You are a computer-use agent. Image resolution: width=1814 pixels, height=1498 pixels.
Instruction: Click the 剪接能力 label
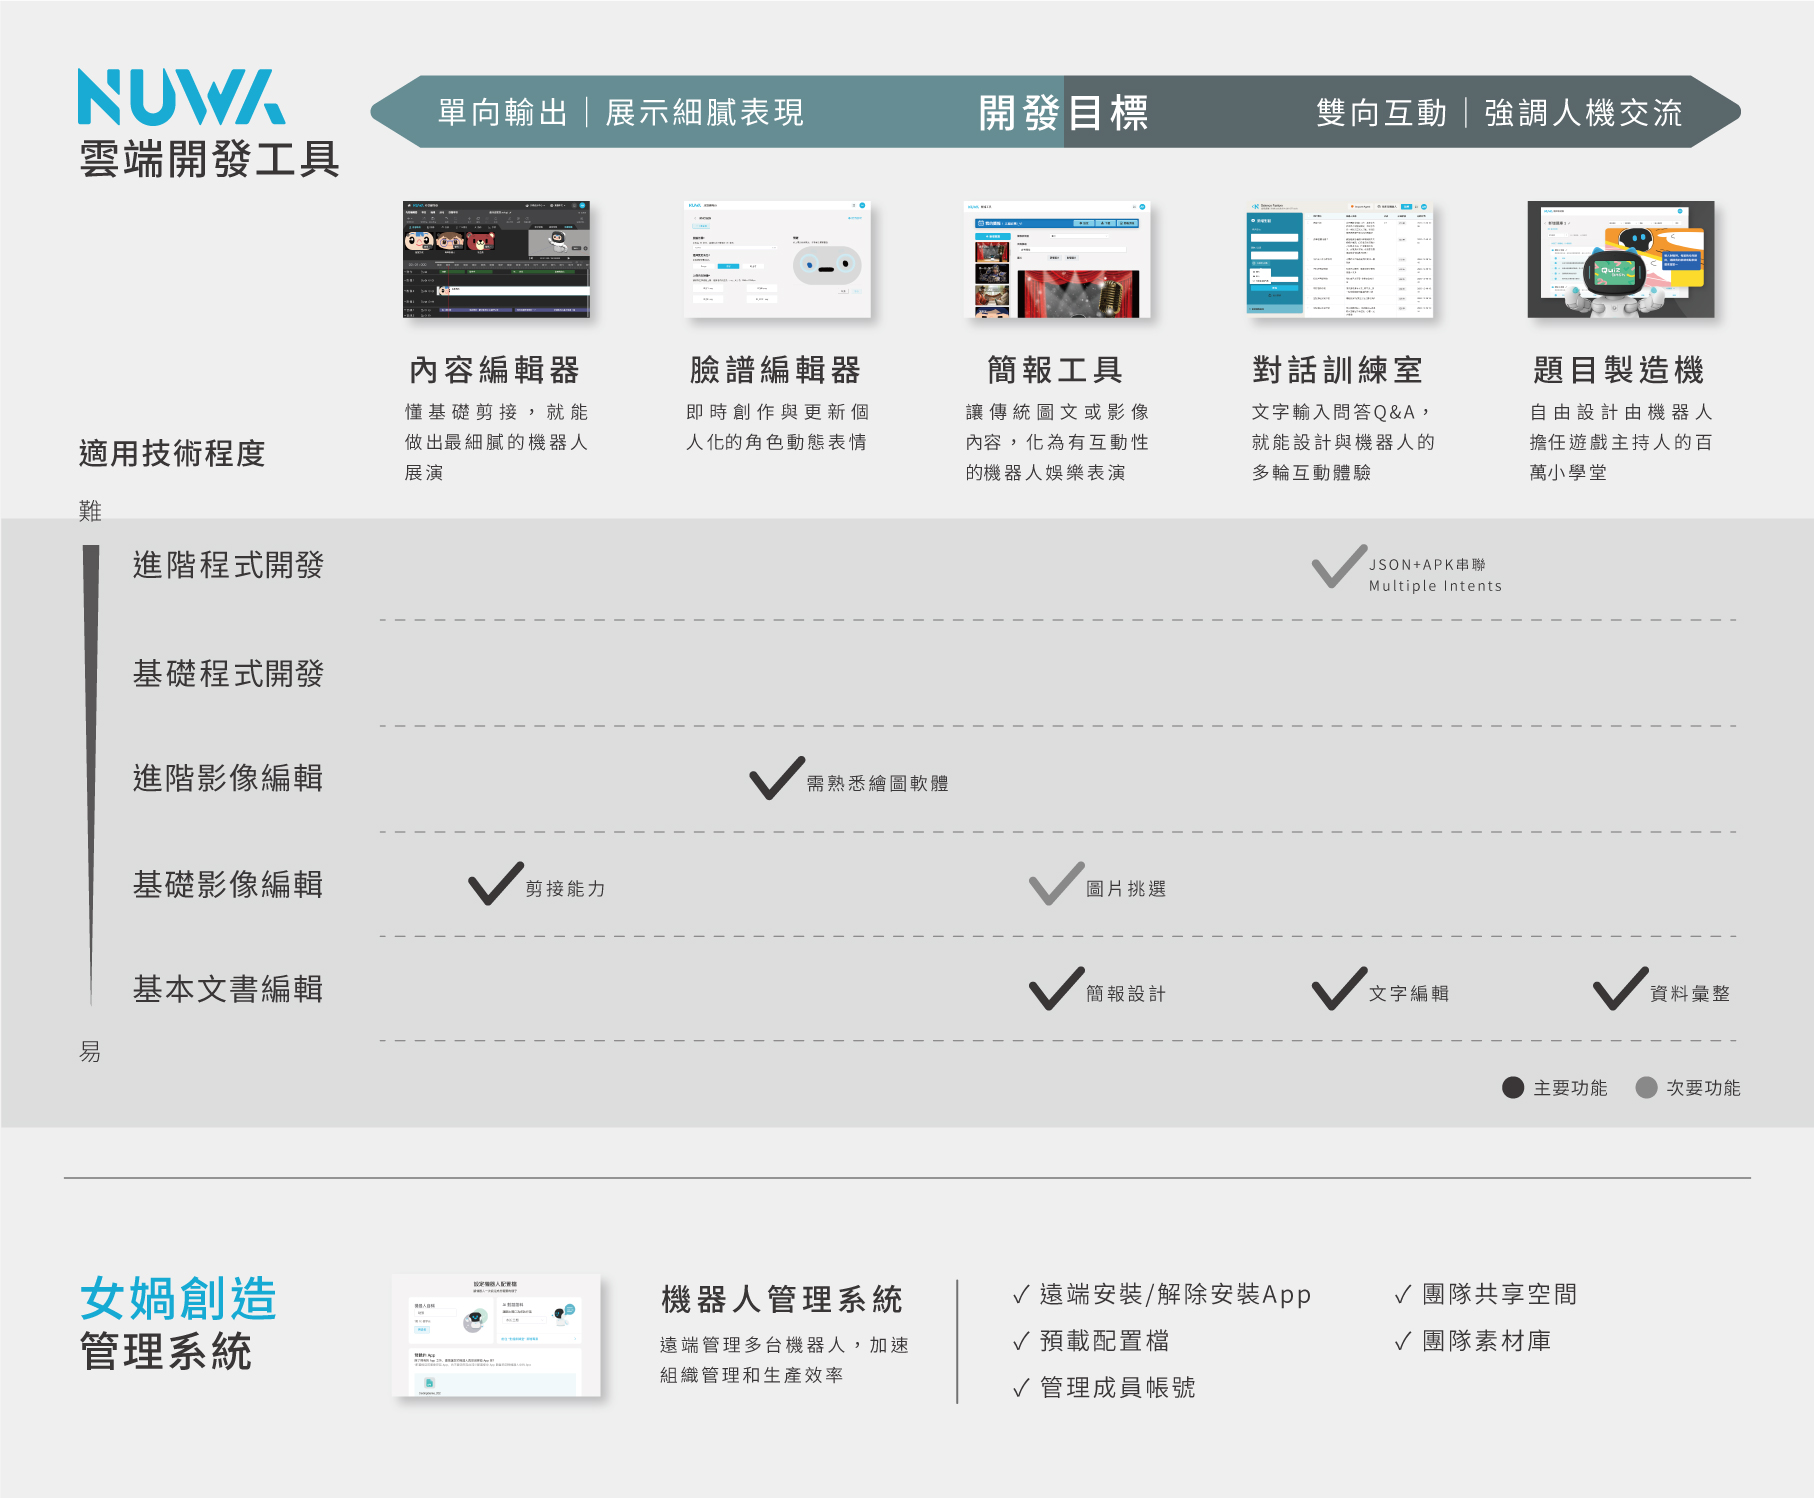[566, 888]
